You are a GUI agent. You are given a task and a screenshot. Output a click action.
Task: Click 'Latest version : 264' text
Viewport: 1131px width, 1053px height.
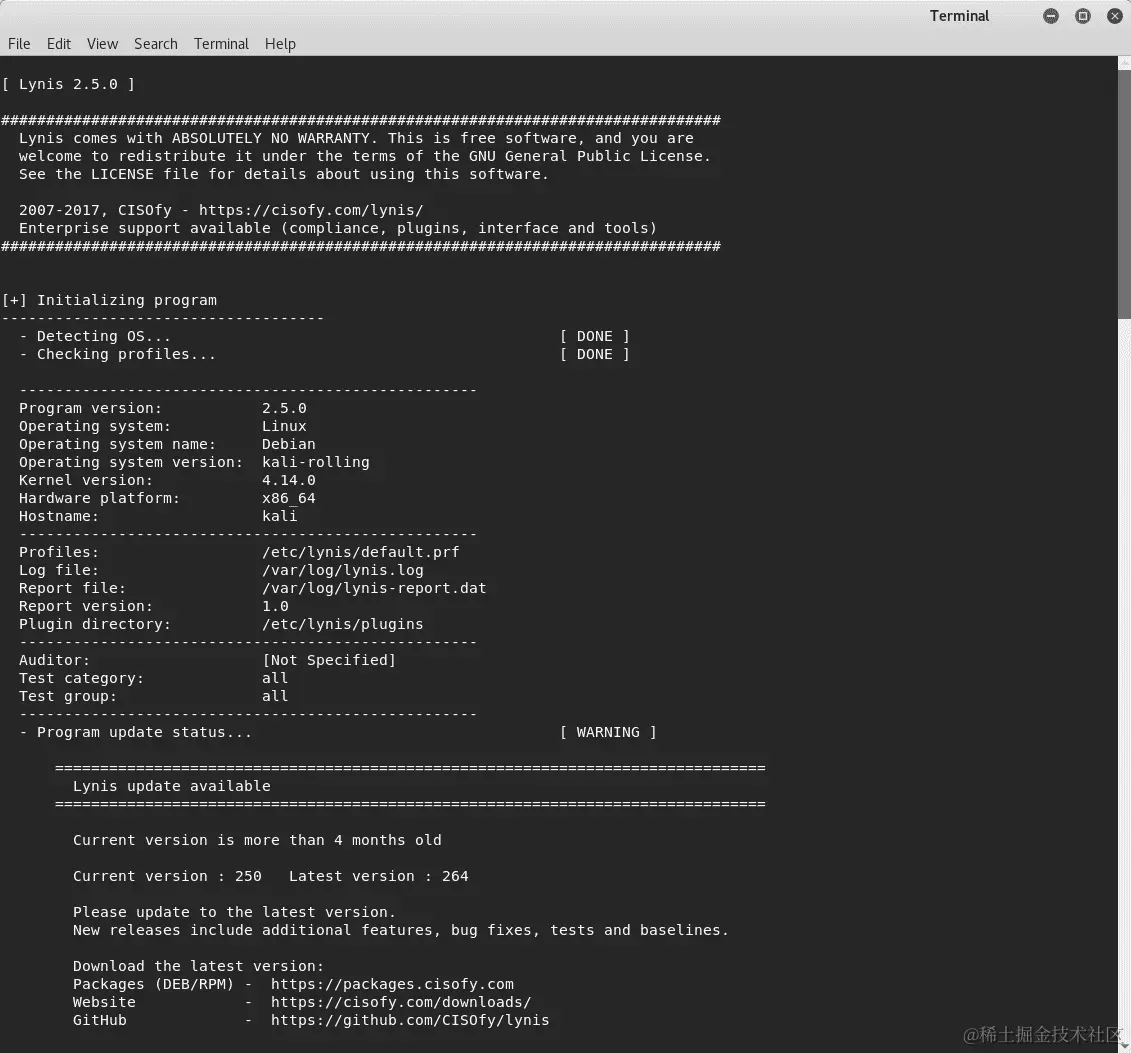pos(379,876)
